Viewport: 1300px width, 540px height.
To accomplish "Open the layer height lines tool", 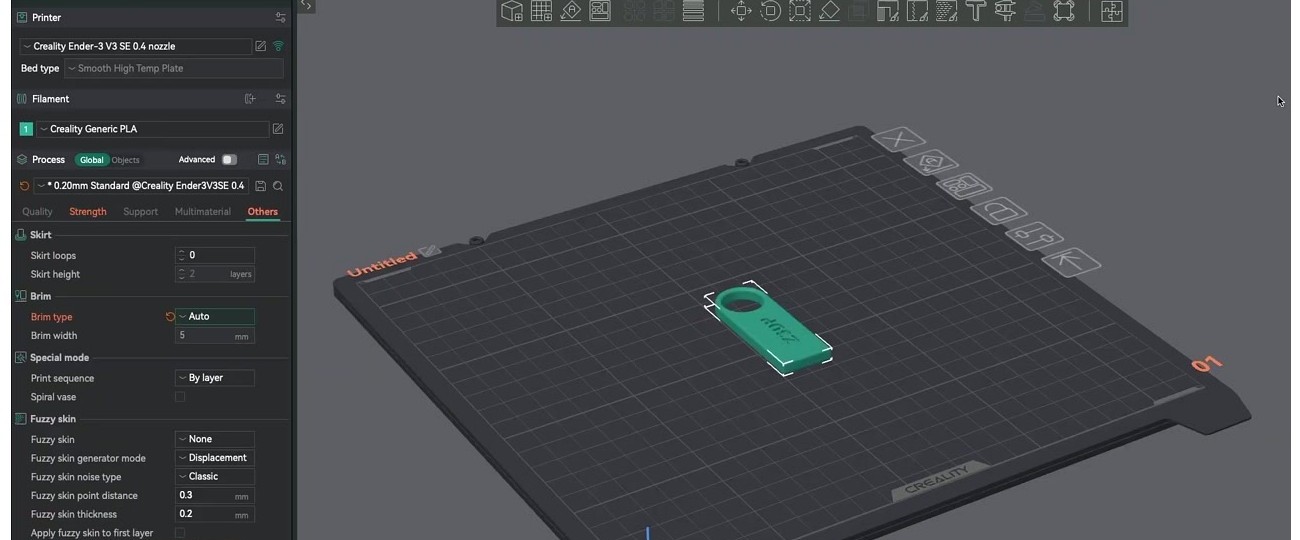I will [x=693, y=11].
